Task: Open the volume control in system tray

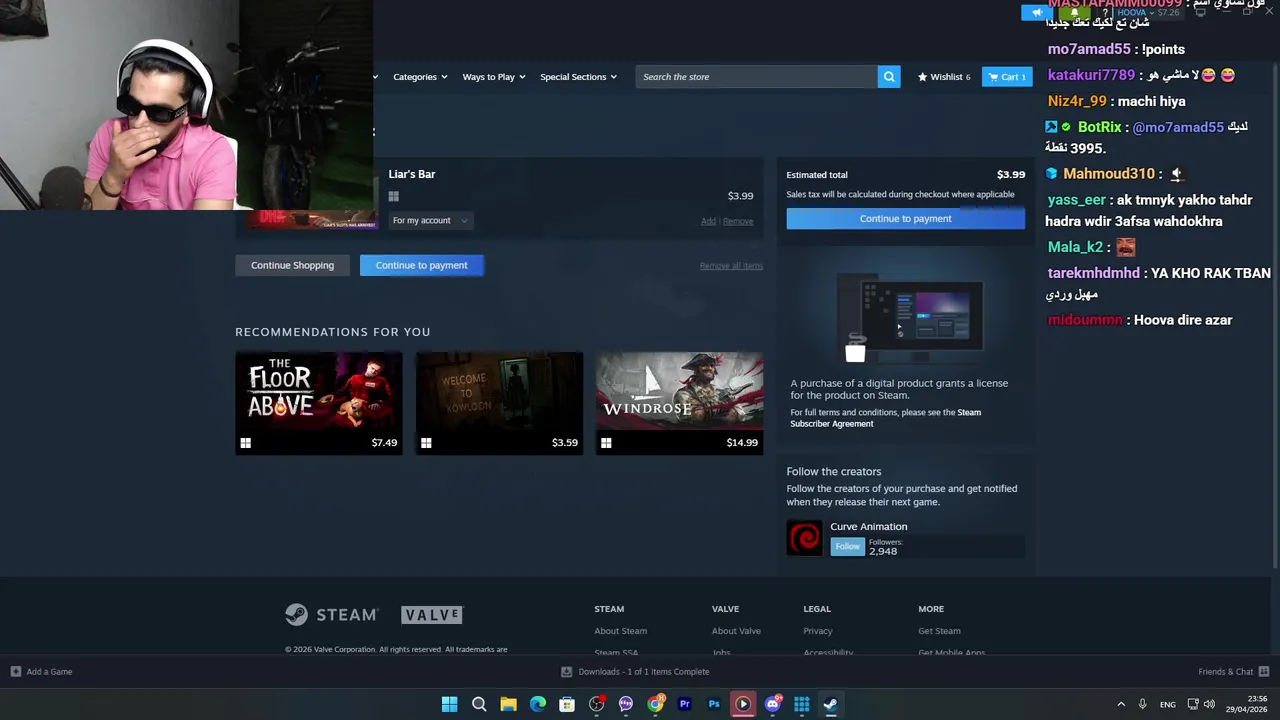Action: click(x=1209, y=704)
